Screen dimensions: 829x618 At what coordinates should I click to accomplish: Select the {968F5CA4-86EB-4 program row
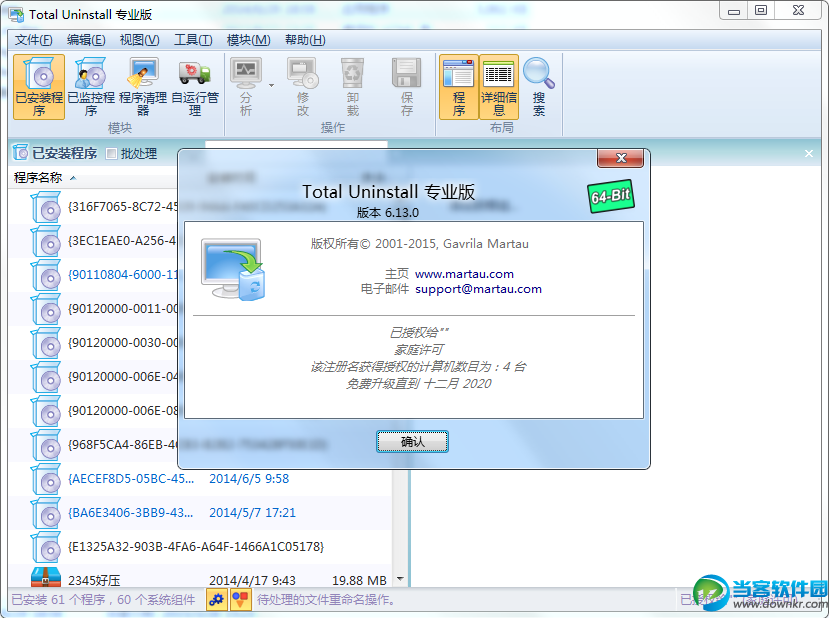coord(93,445)
